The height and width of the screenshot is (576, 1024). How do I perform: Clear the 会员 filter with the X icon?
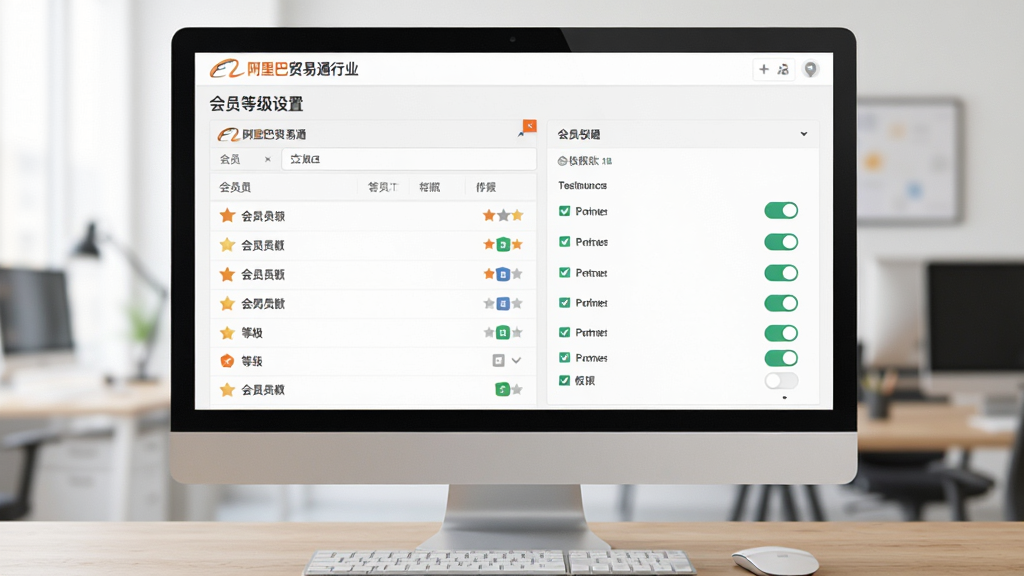coord(267,159)
